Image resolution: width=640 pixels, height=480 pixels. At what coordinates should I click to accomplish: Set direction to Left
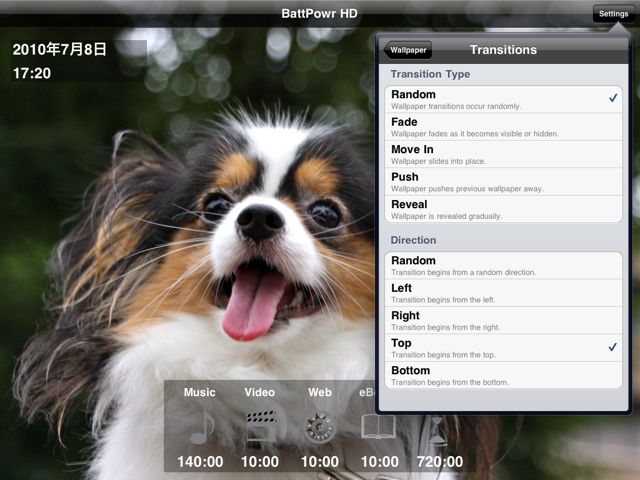point(503,293)
